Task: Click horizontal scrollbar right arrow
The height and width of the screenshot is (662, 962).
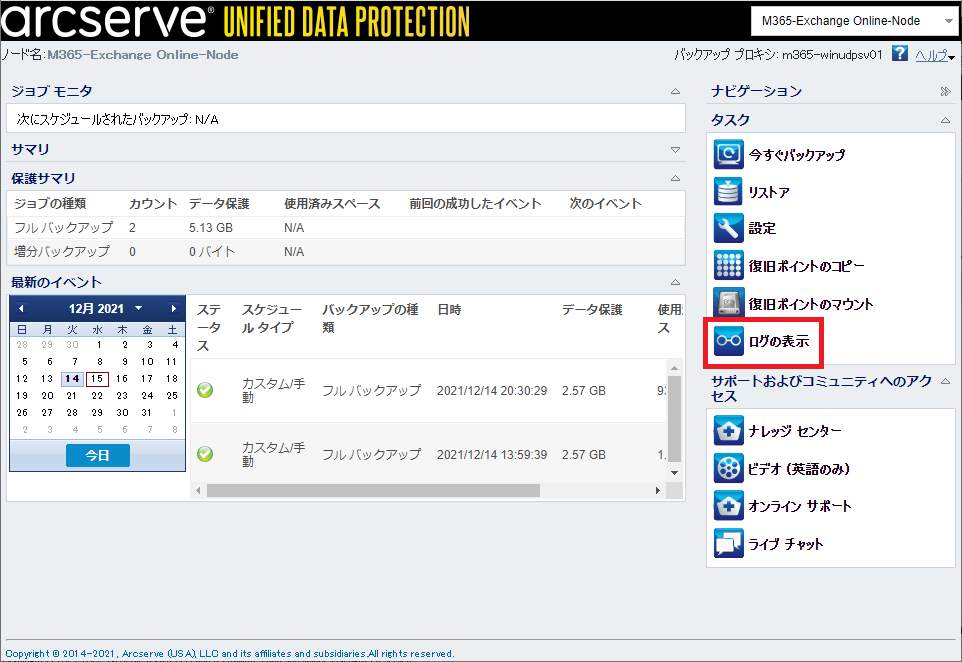Action: 658,490
